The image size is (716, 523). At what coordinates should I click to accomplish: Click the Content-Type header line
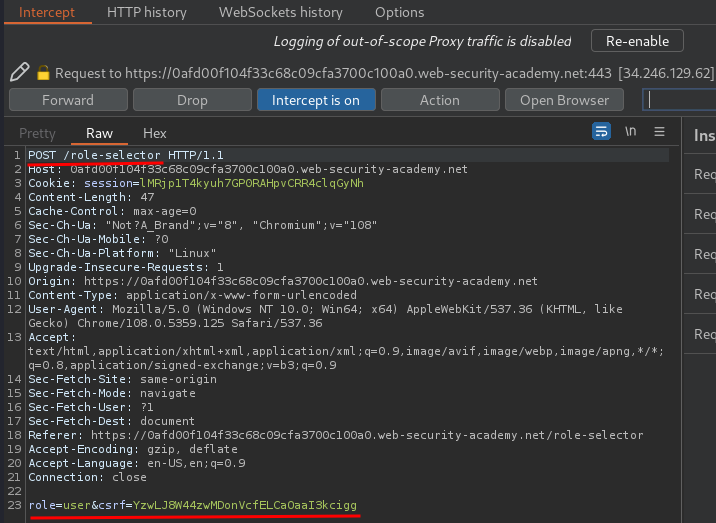pyautogui.click(x=192, y=295)
